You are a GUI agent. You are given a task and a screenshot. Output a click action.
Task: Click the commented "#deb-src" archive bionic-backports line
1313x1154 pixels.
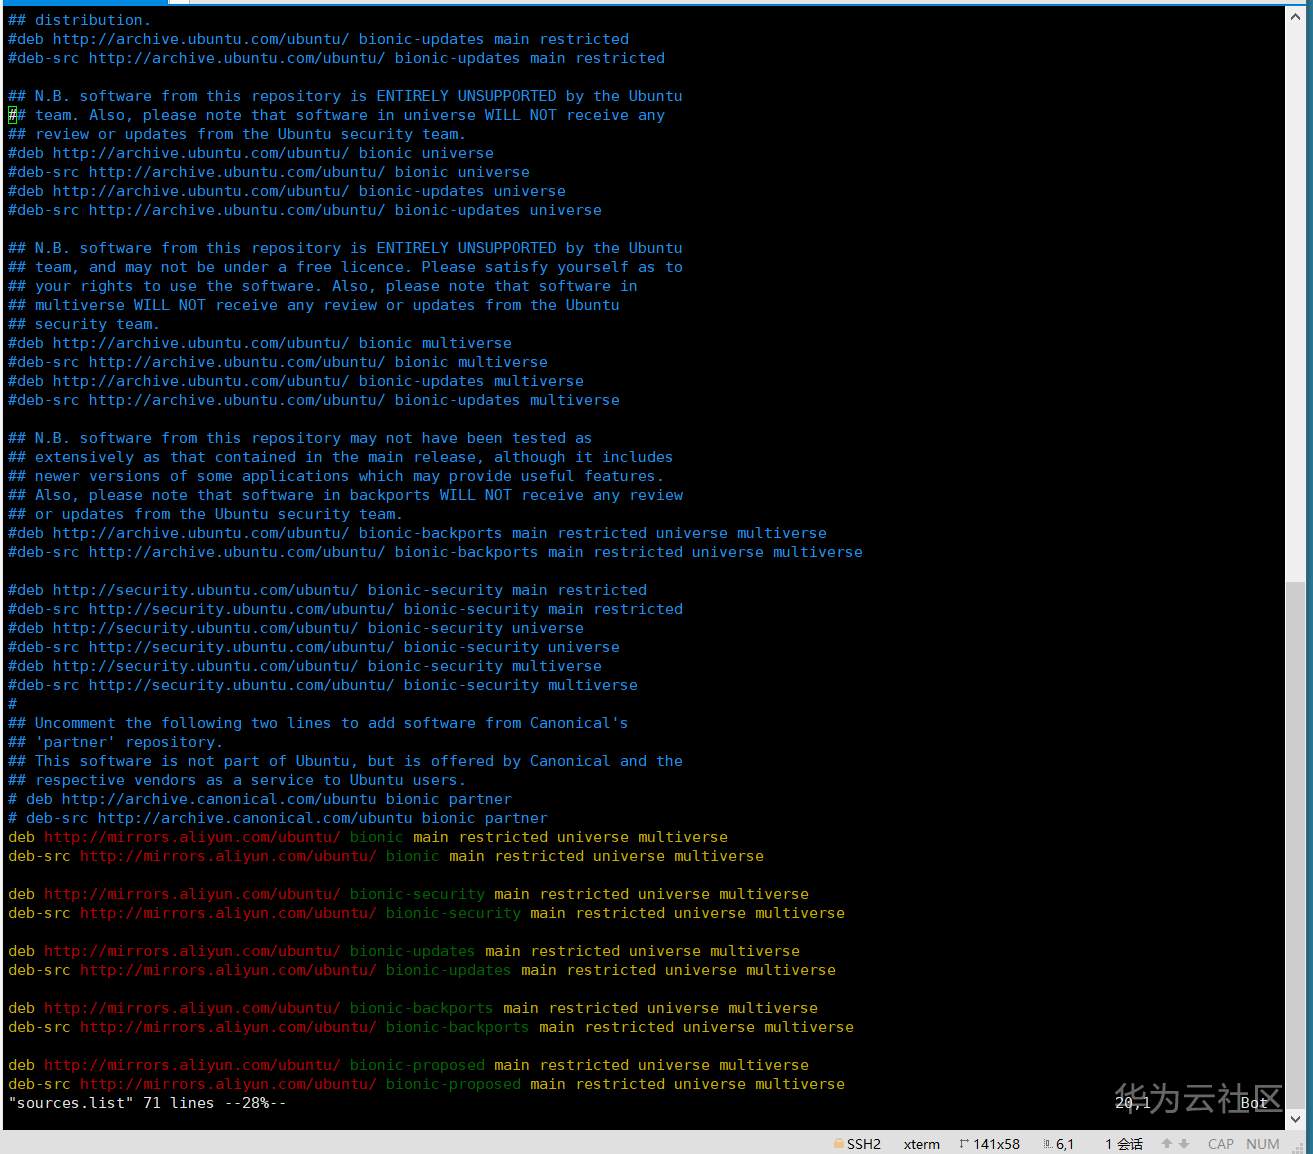point(435,552)
